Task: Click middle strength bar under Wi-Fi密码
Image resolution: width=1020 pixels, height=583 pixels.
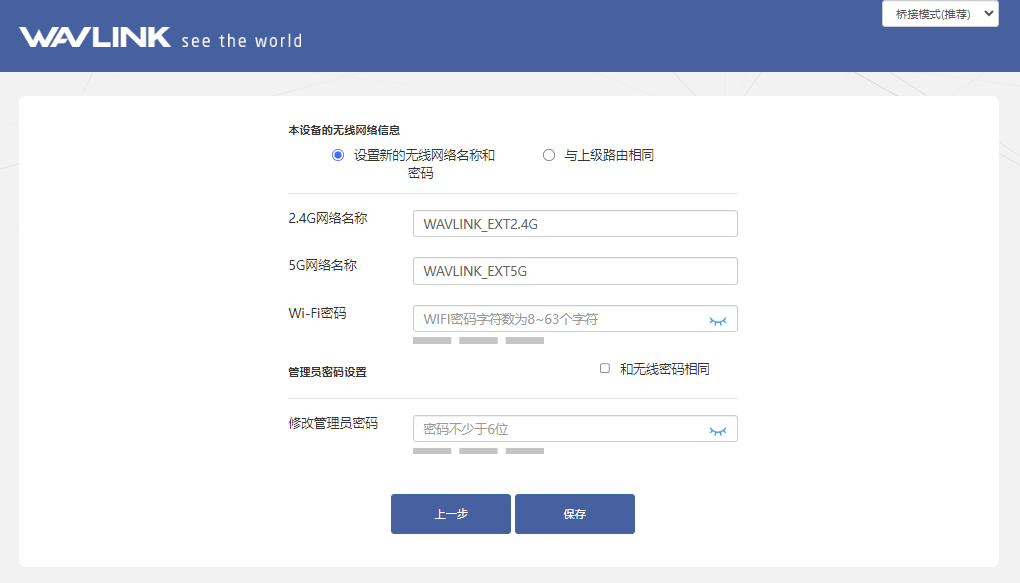Action: (x=478, y=341)
